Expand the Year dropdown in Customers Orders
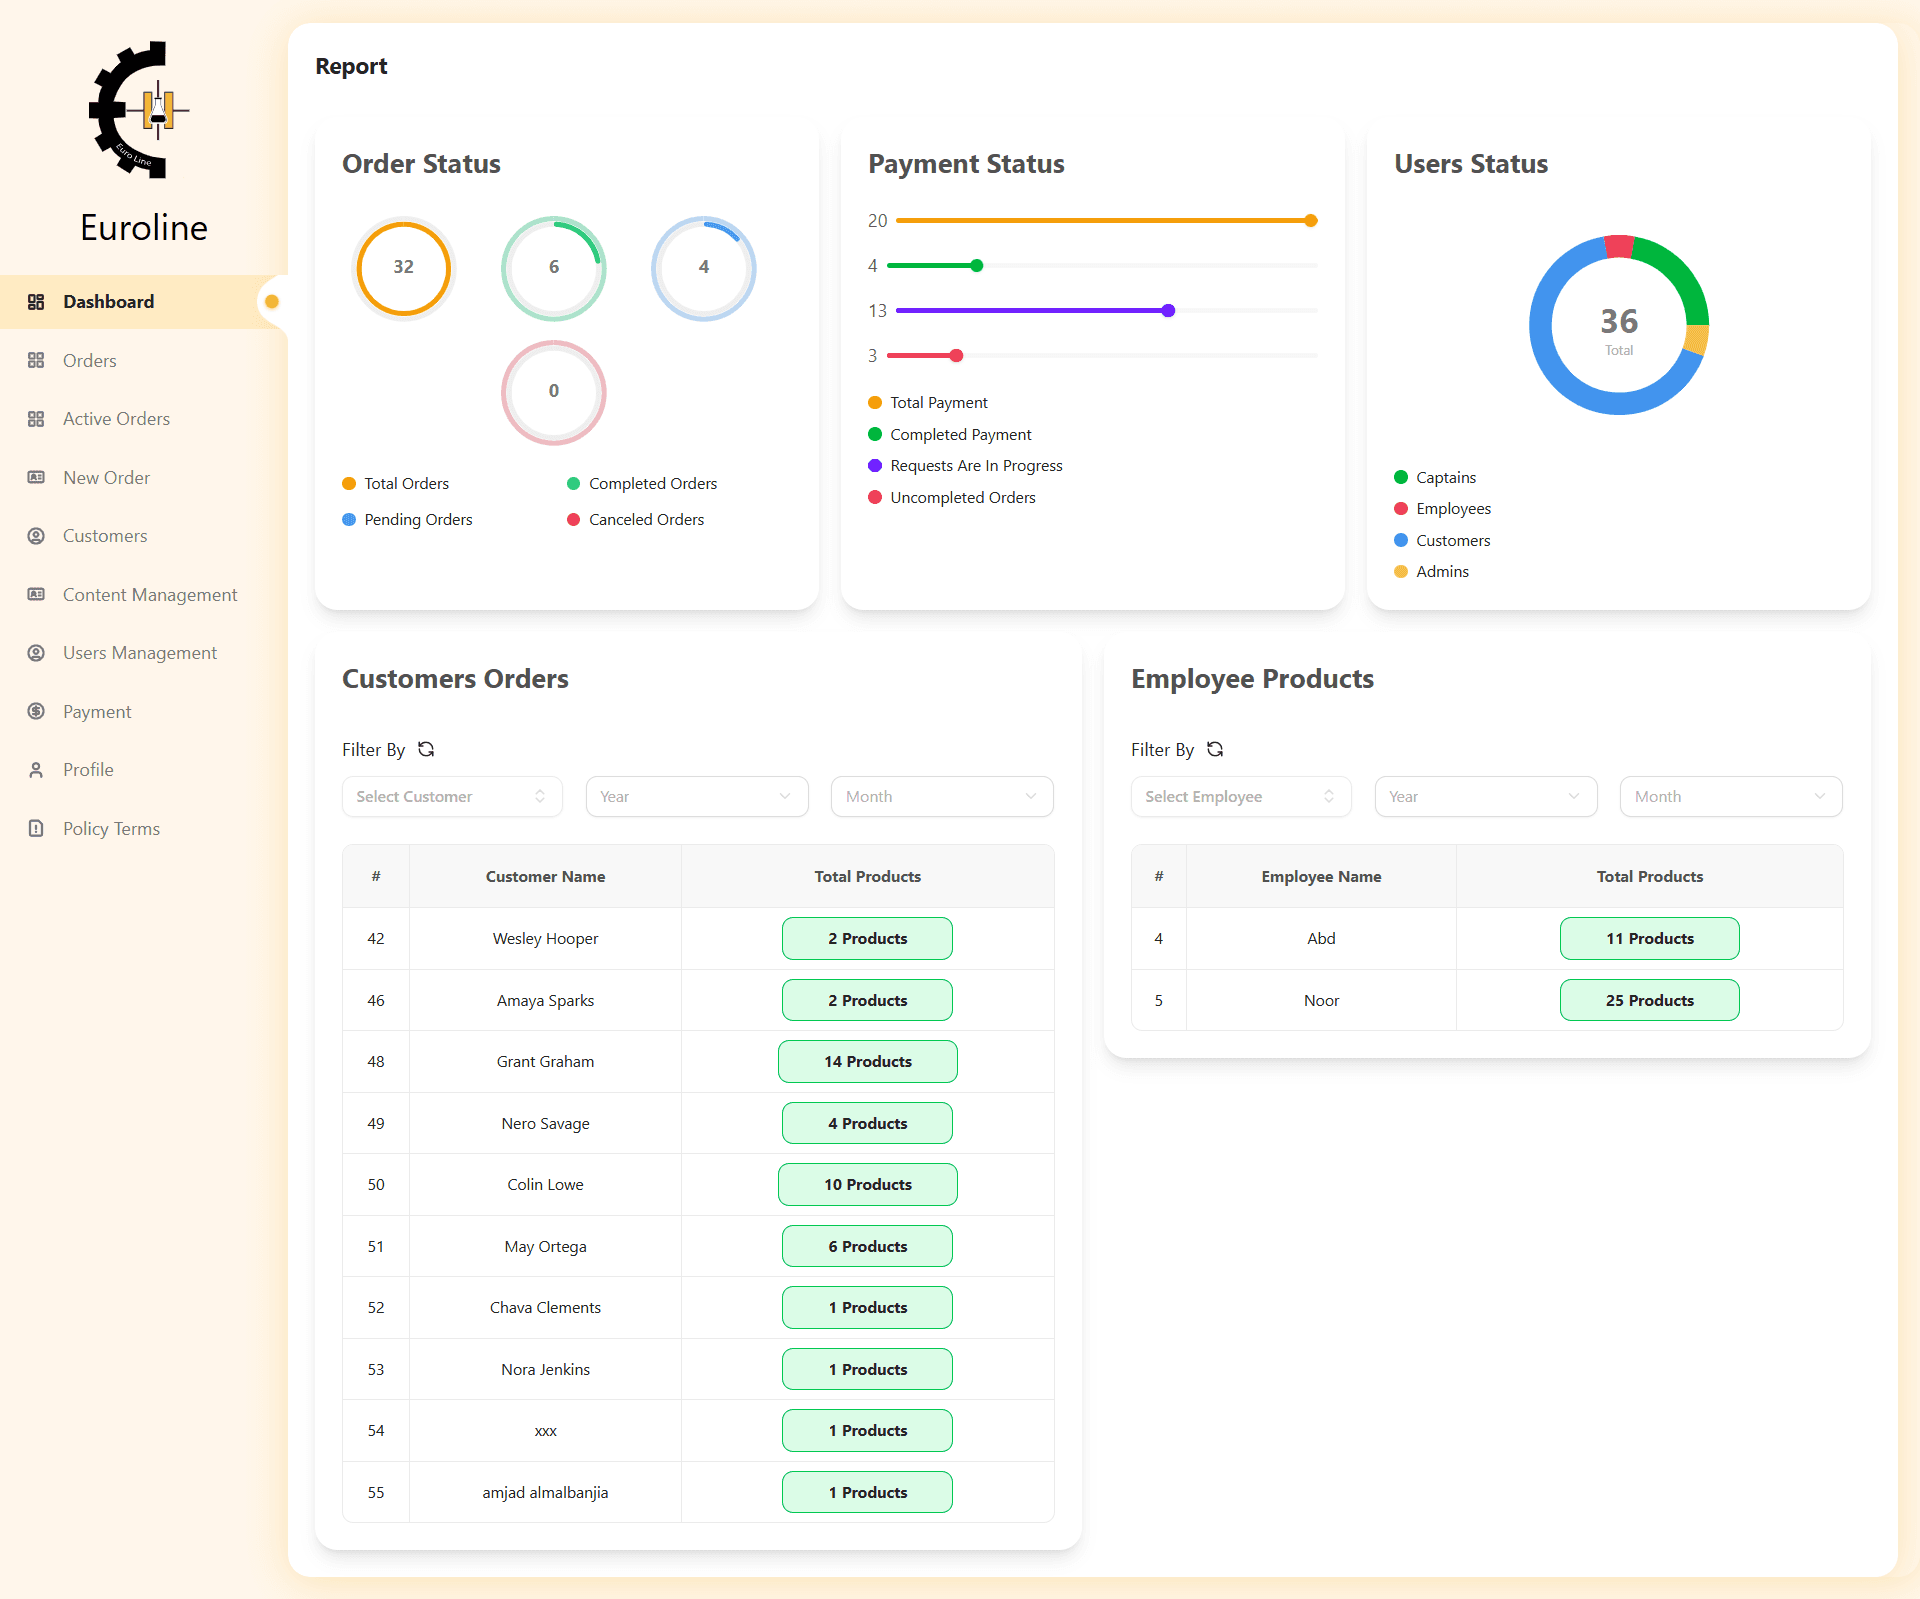This screenshot has width=1920, height=1599. [696, 797]
